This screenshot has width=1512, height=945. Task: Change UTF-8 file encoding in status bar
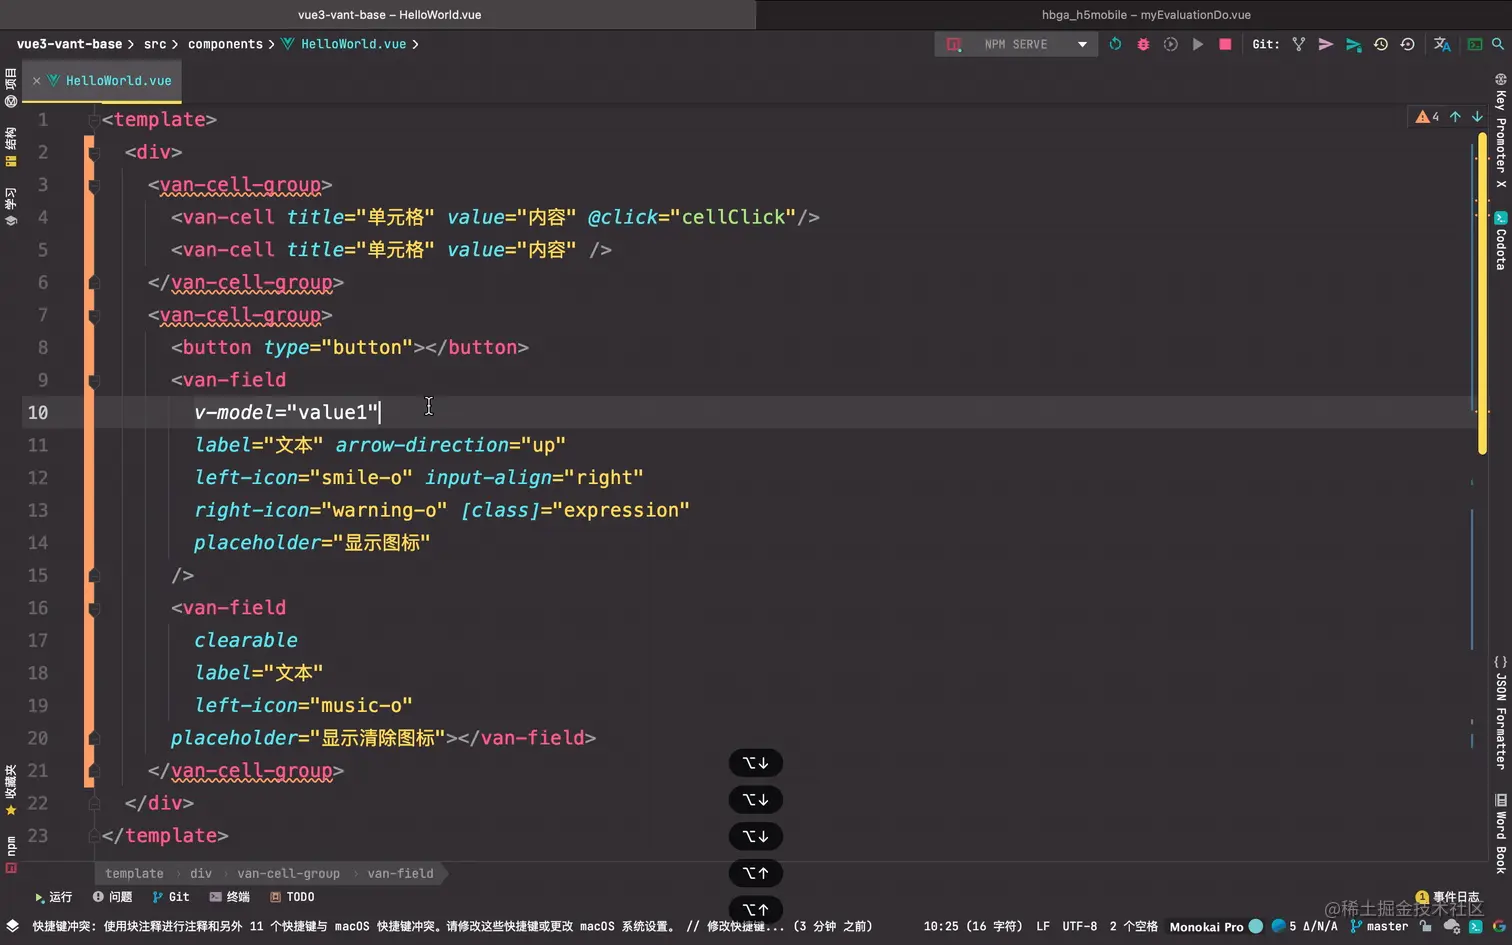(x=1079, y=927)
